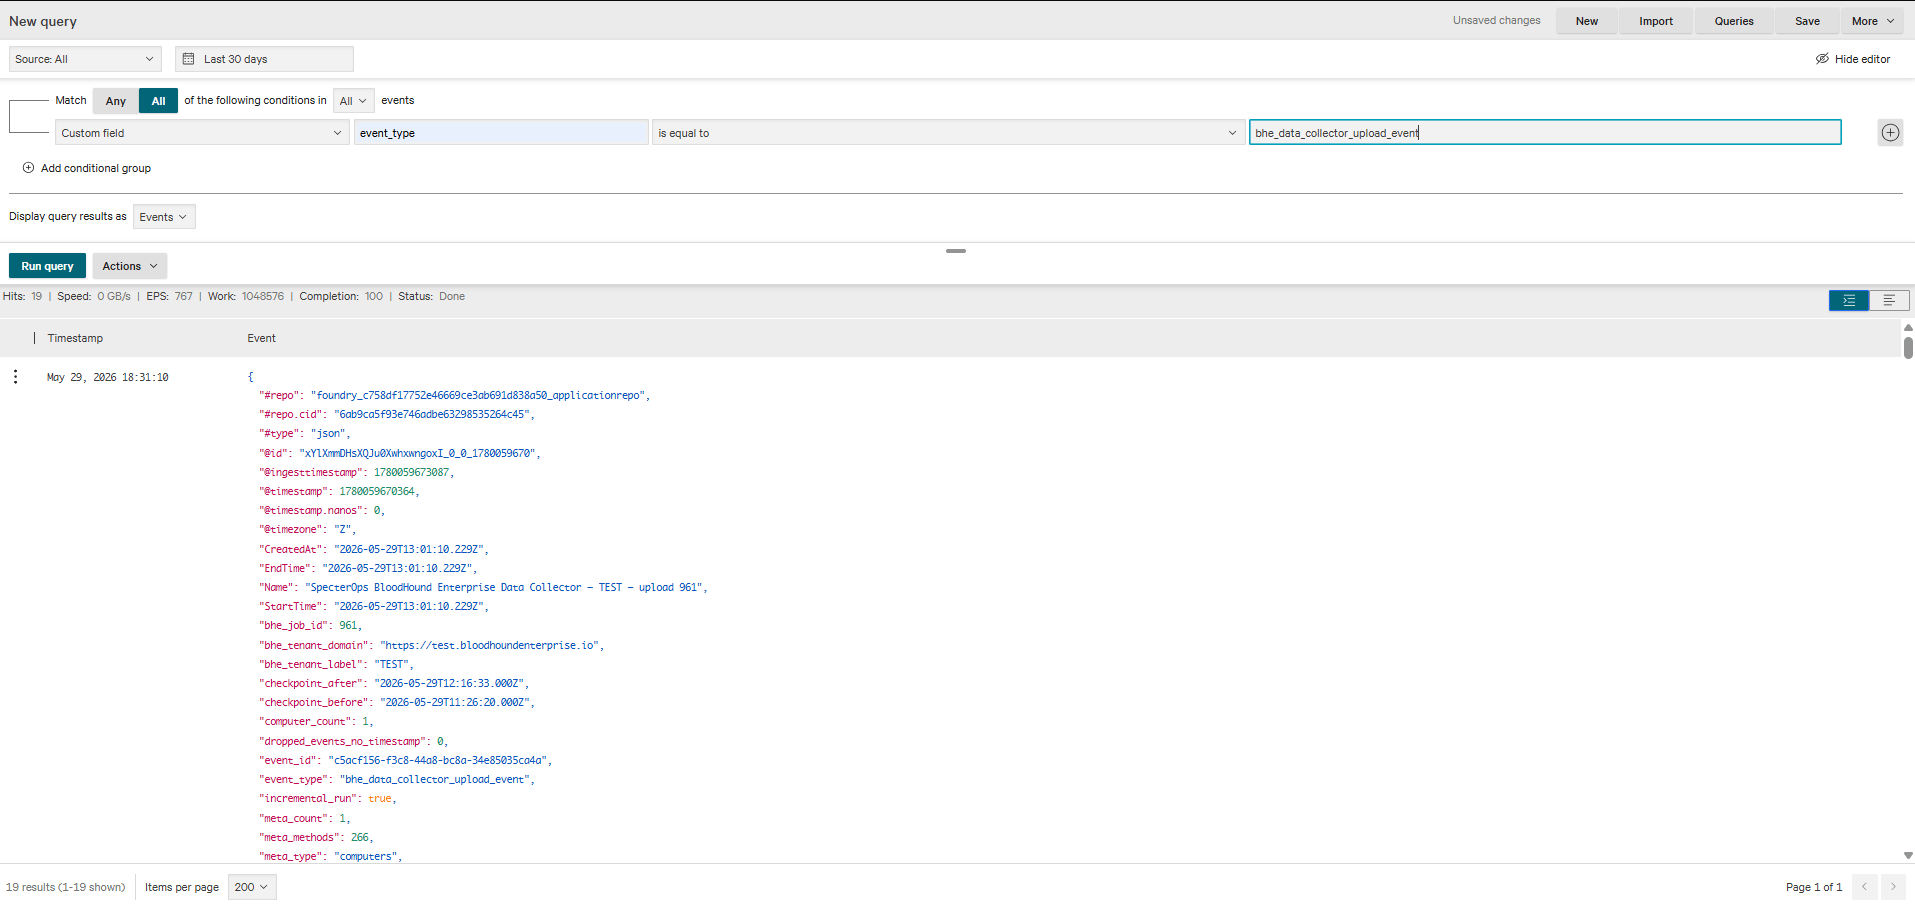Open the Actions dropdown
1915x907 pixels.
130,266
